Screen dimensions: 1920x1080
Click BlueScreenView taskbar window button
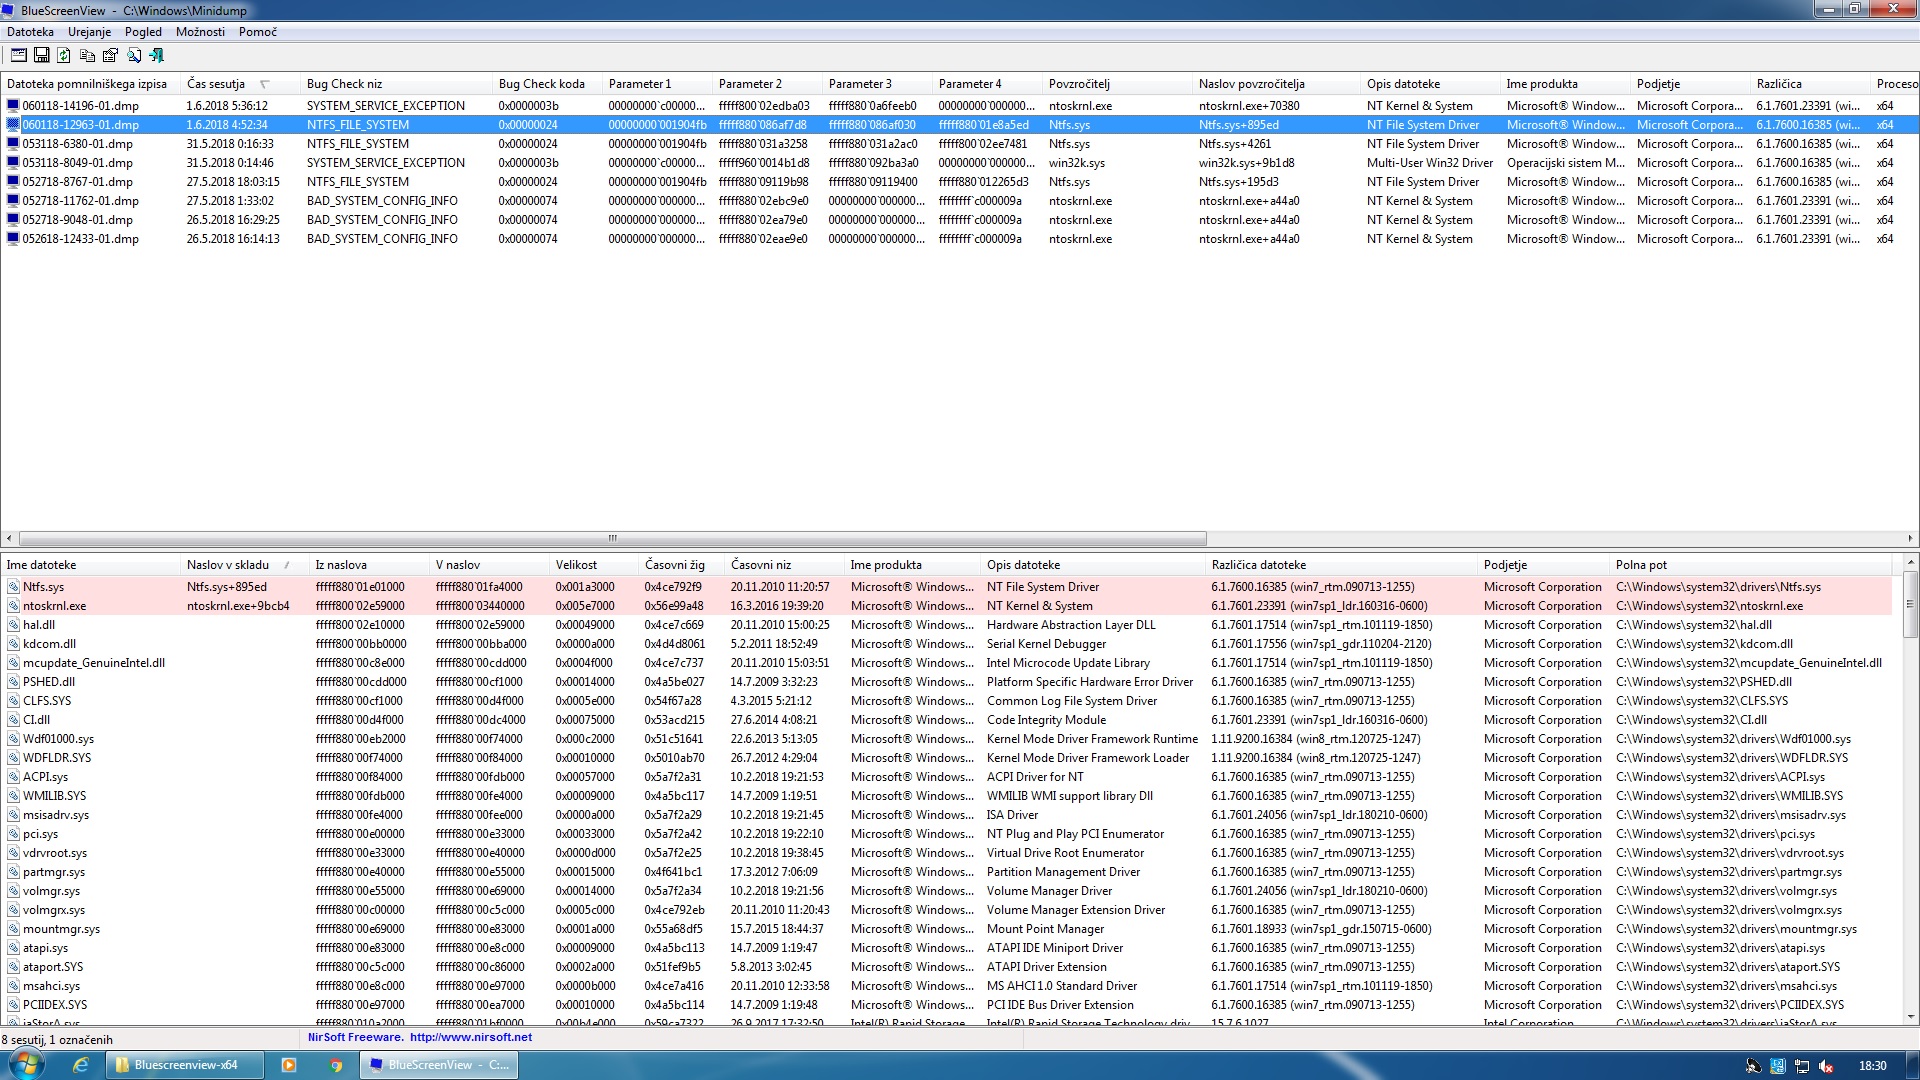[x=440, y=1065]
